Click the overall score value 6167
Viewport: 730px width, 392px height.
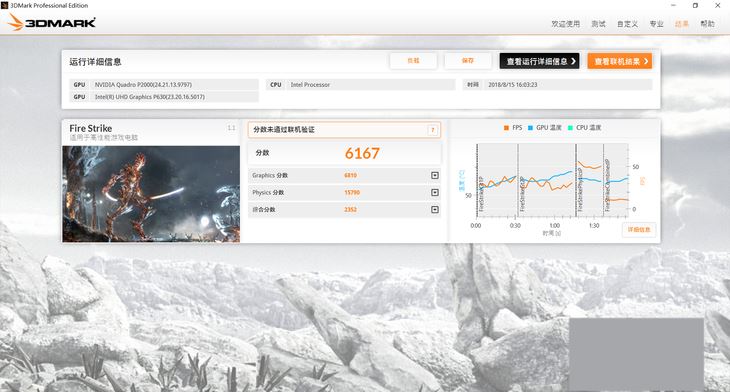362,153
